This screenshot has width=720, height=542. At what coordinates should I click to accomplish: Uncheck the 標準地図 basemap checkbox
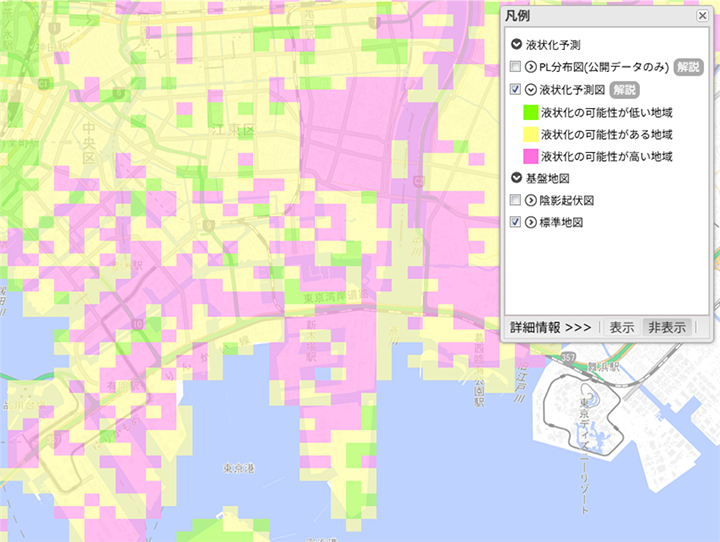point(515,222)
